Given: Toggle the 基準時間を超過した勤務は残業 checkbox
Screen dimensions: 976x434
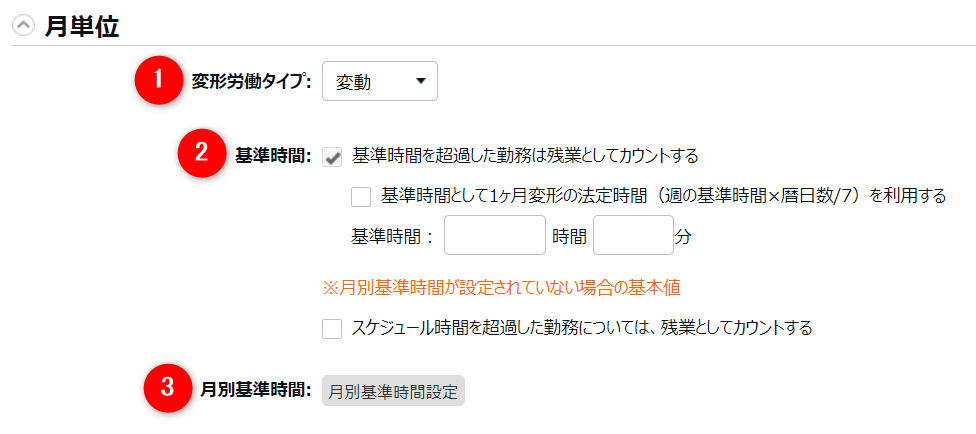Looking at the screenshot, I should pos(334,156).
